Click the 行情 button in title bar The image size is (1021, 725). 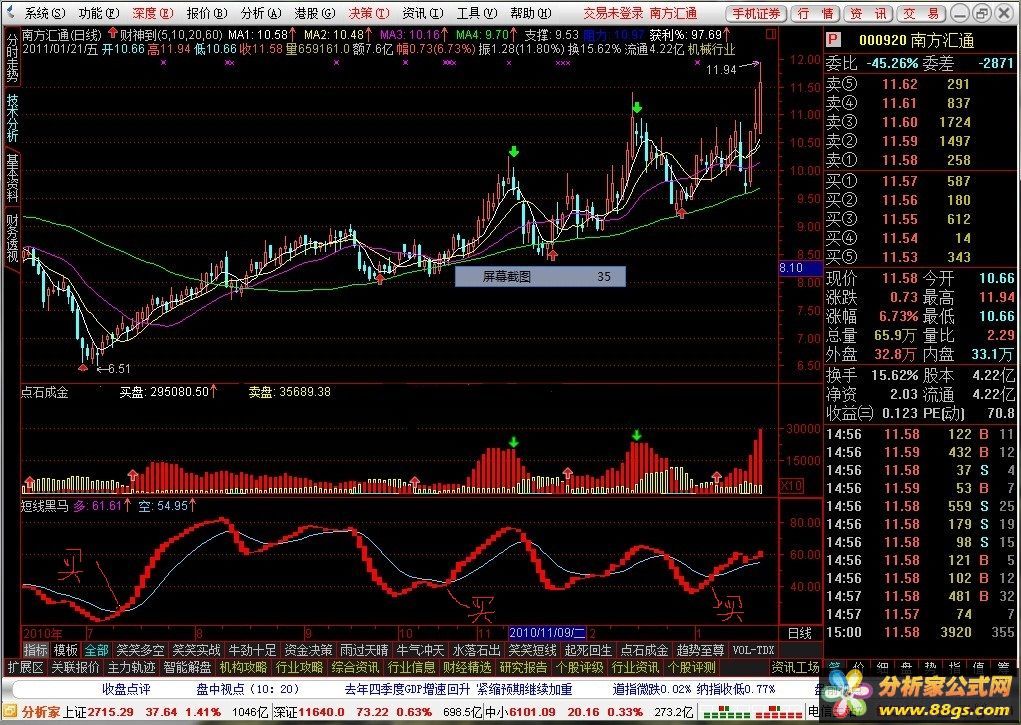click(x=815, y=13)
